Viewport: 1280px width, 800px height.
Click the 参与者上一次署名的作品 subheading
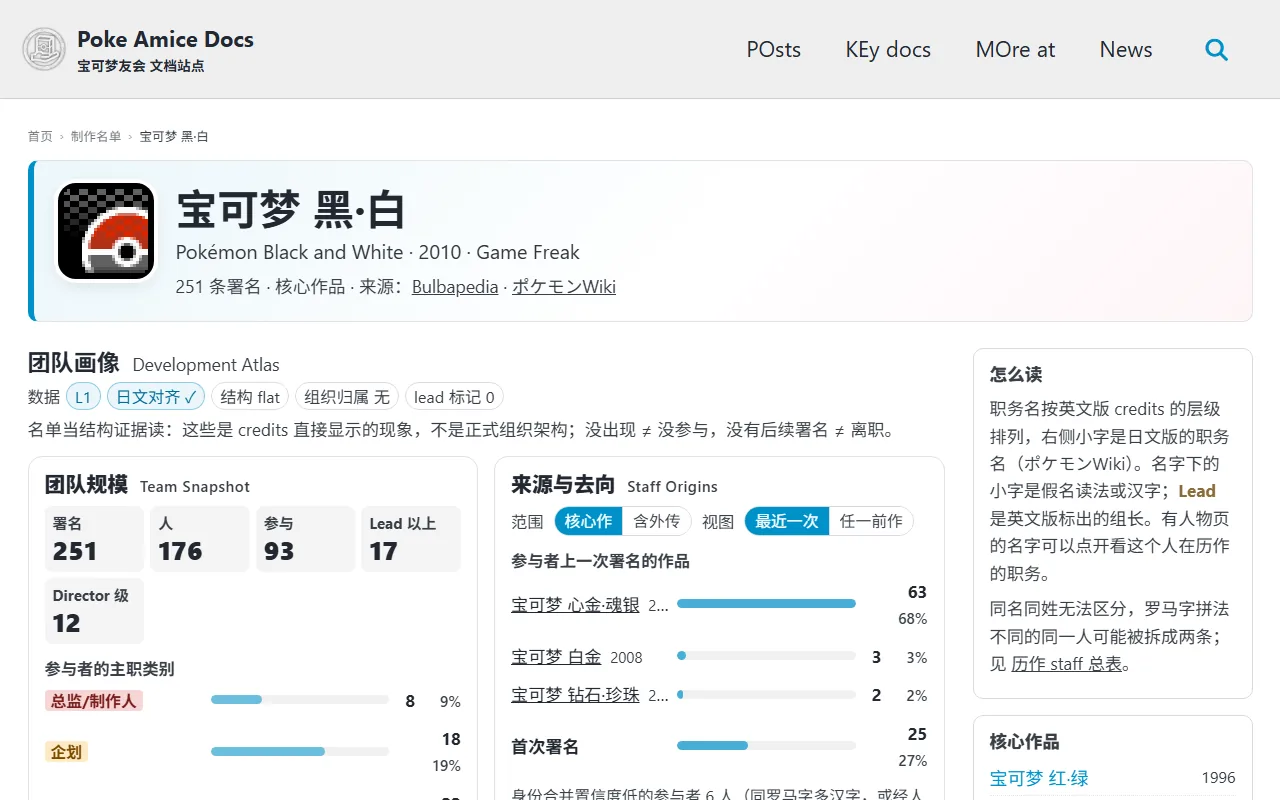click(x=600, y=562)
